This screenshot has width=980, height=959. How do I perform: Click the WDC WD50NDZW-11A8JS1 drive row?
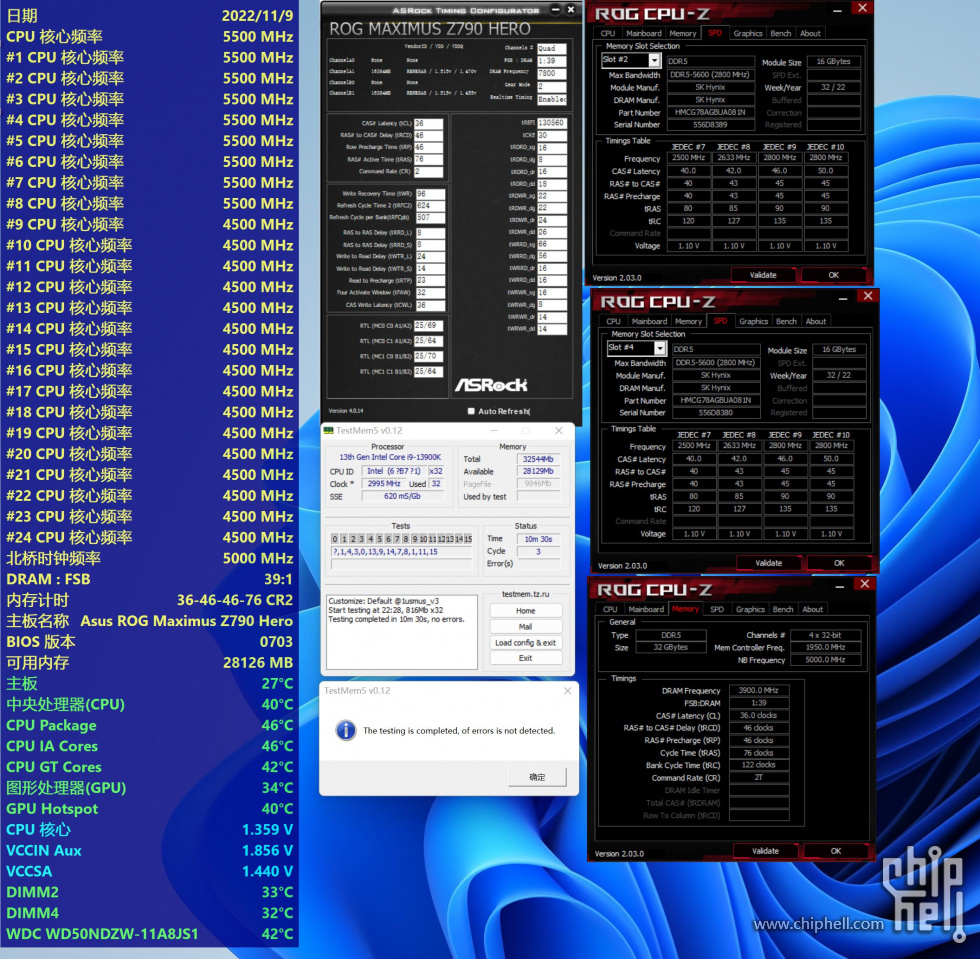[x=149, y=934]
